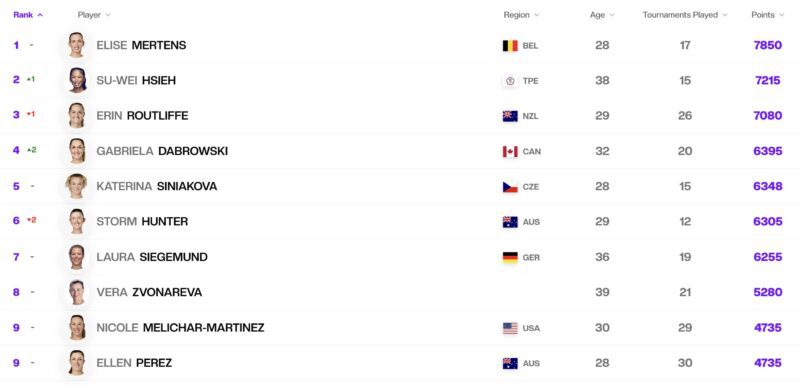Click Vera Zvonareva's player photo
The image size is (800, 386).
pos(77,292)
